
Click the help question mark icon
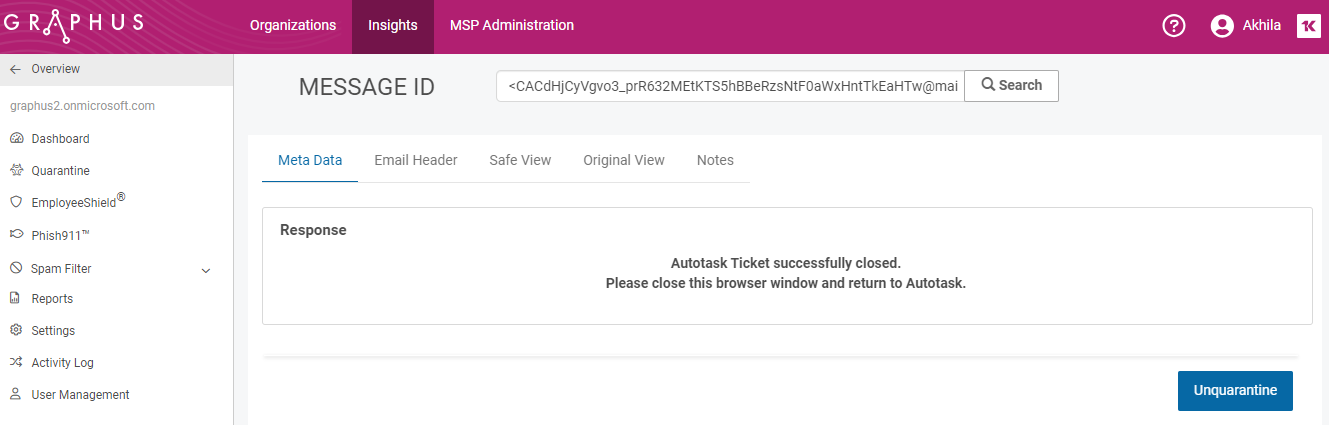(x=1174, y=26)
